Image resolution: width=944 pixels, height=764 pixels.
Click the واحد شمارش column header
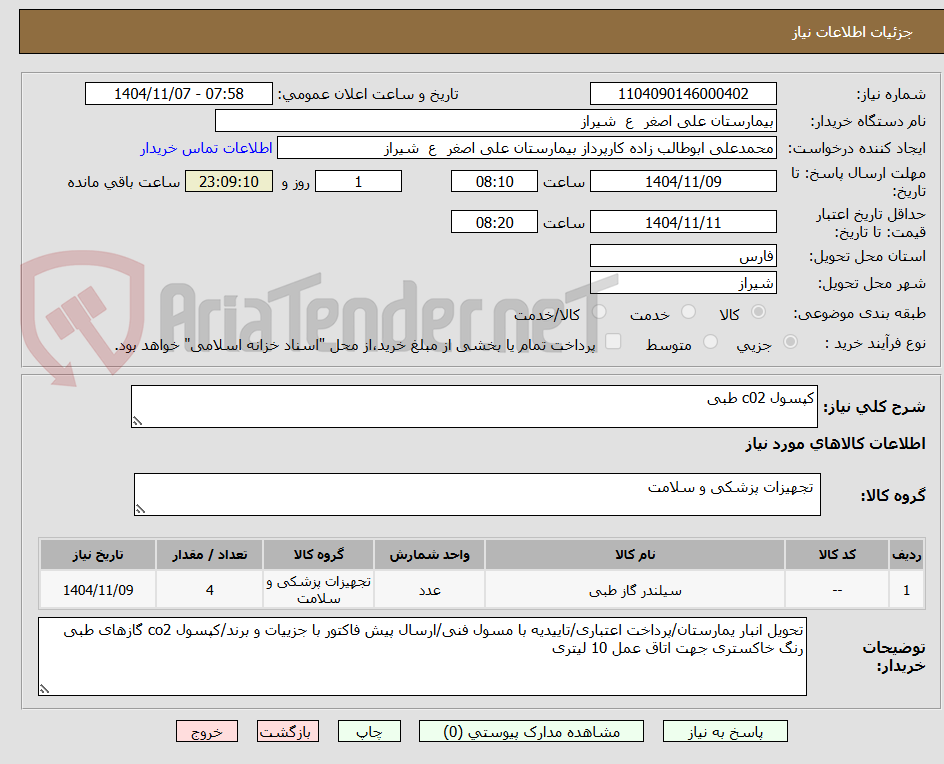click(430, 554)
